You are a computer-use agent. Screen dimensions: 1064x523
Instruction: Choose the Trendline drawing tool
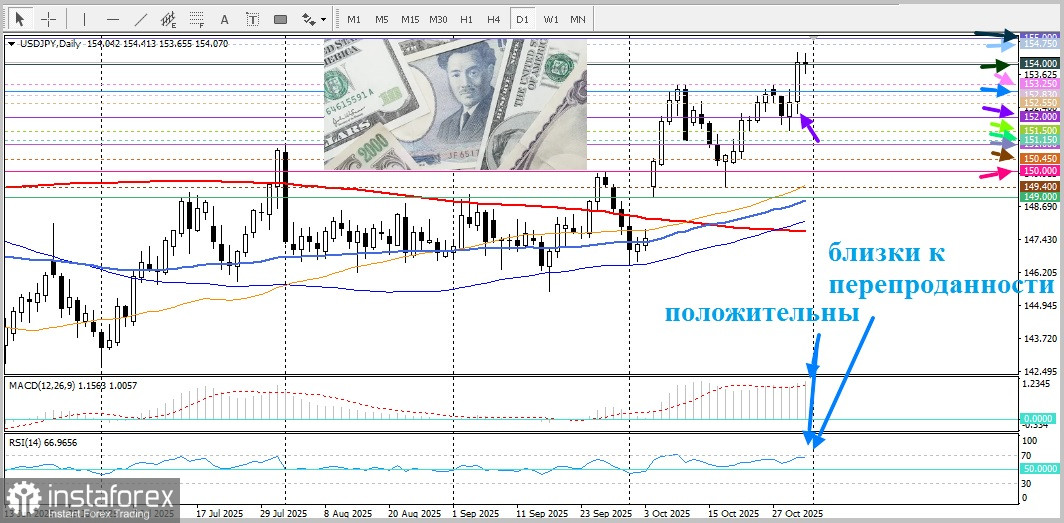tap(141, 19)
